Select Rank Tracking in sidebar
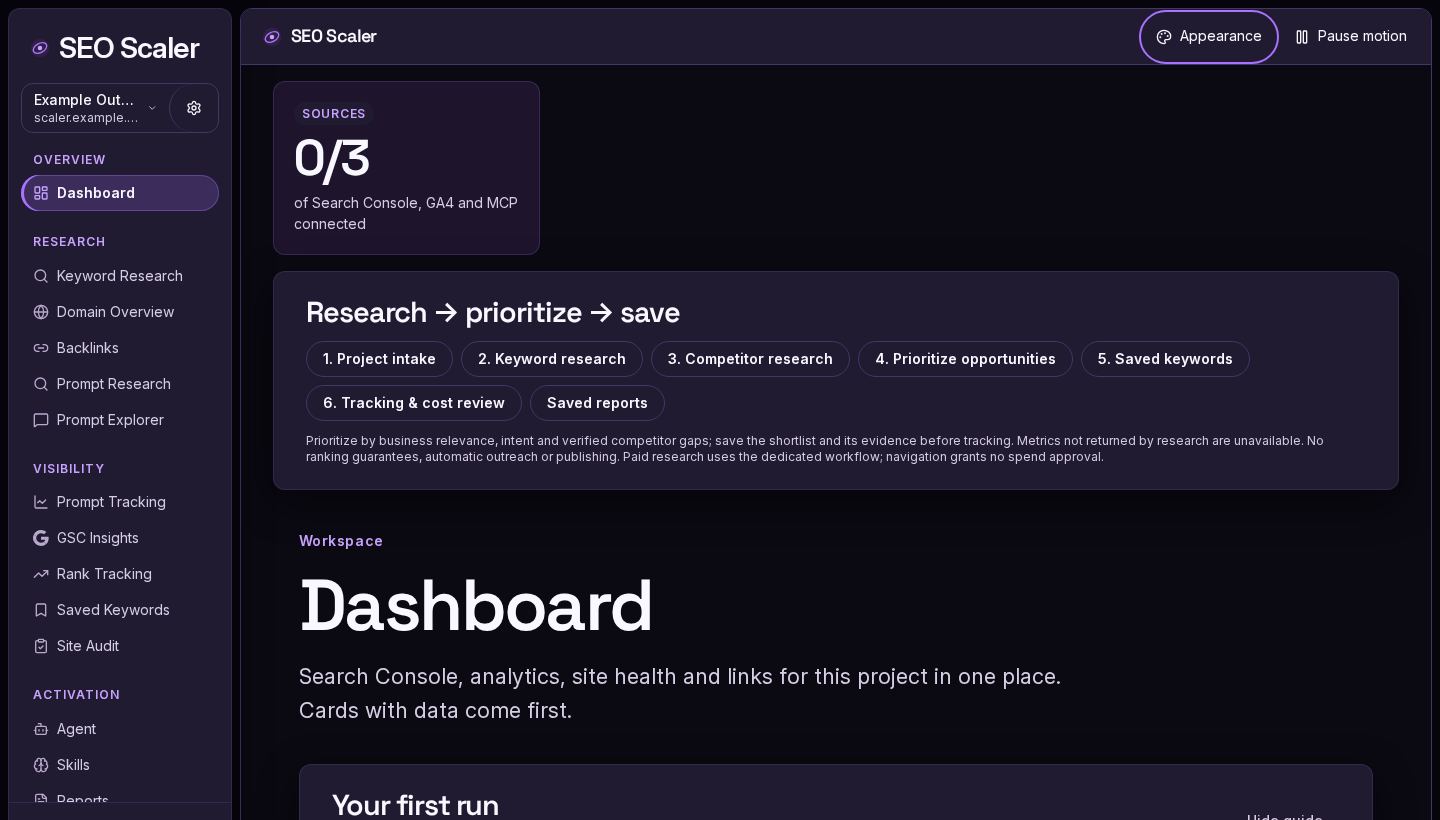This screenshot has width=1440, height=820. pyautogui.click(x=120, y=574)
